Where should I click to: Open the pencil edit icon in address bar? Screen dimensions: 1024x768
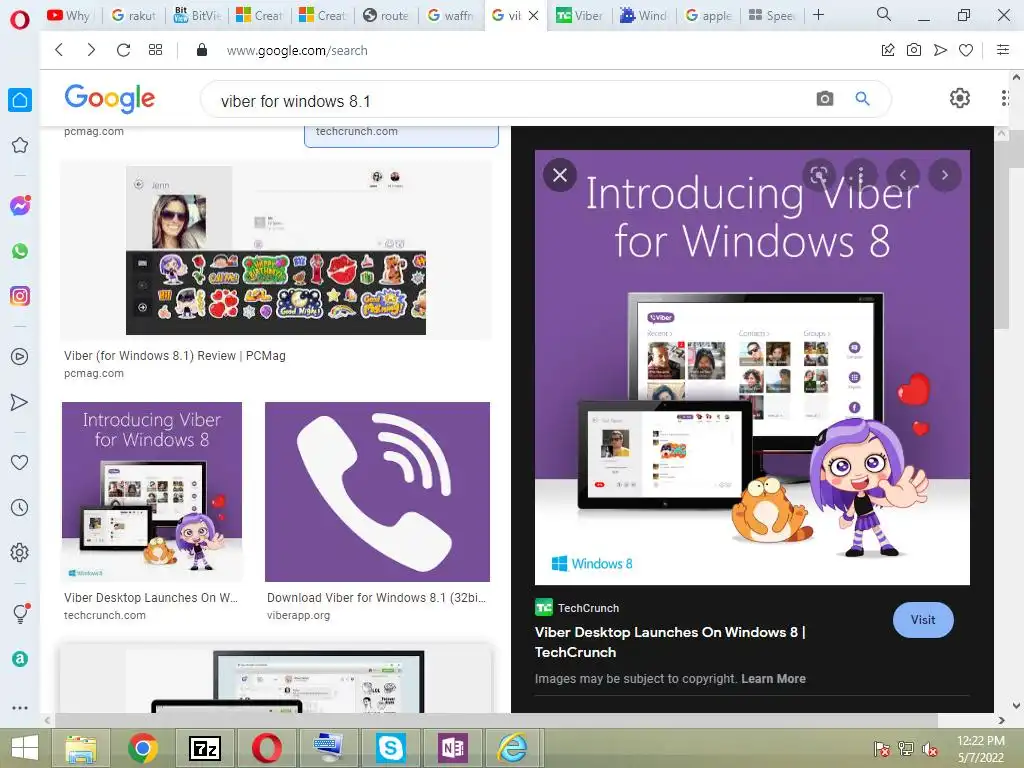[x=888, y=50]
